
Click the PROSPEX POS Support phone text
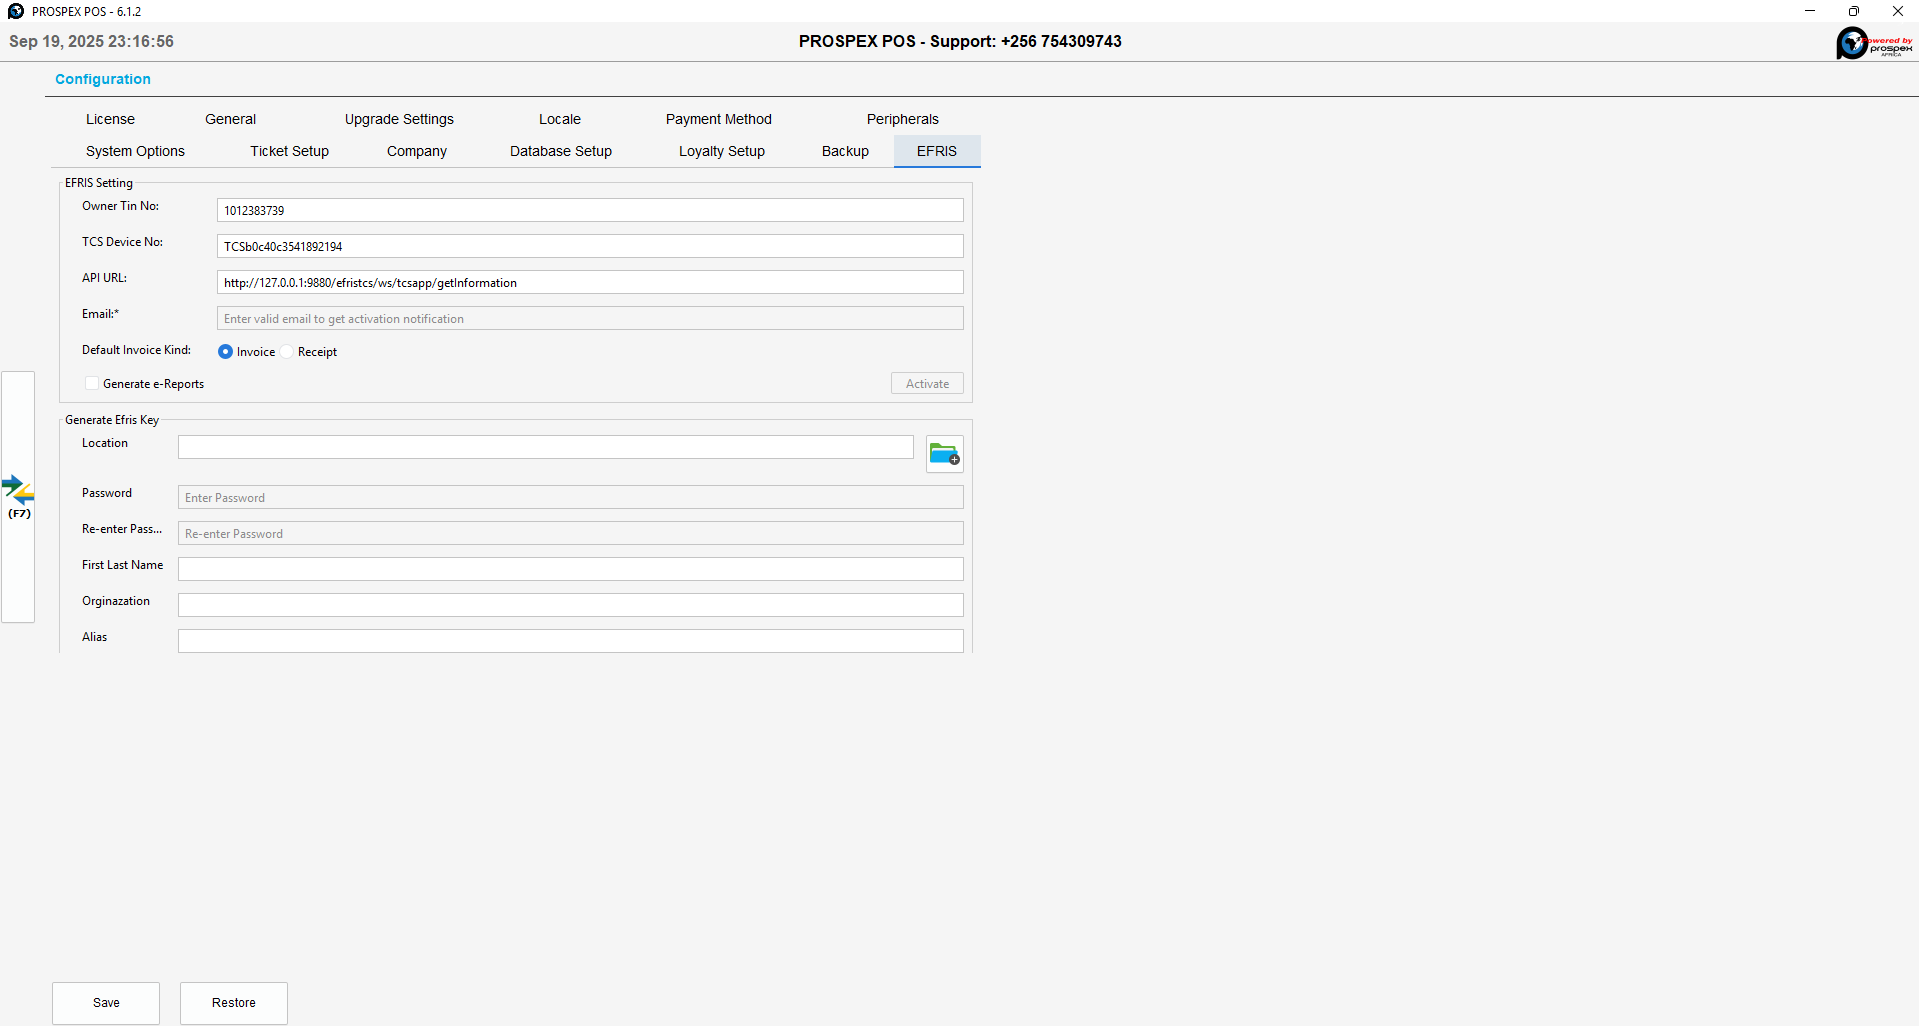960,41
